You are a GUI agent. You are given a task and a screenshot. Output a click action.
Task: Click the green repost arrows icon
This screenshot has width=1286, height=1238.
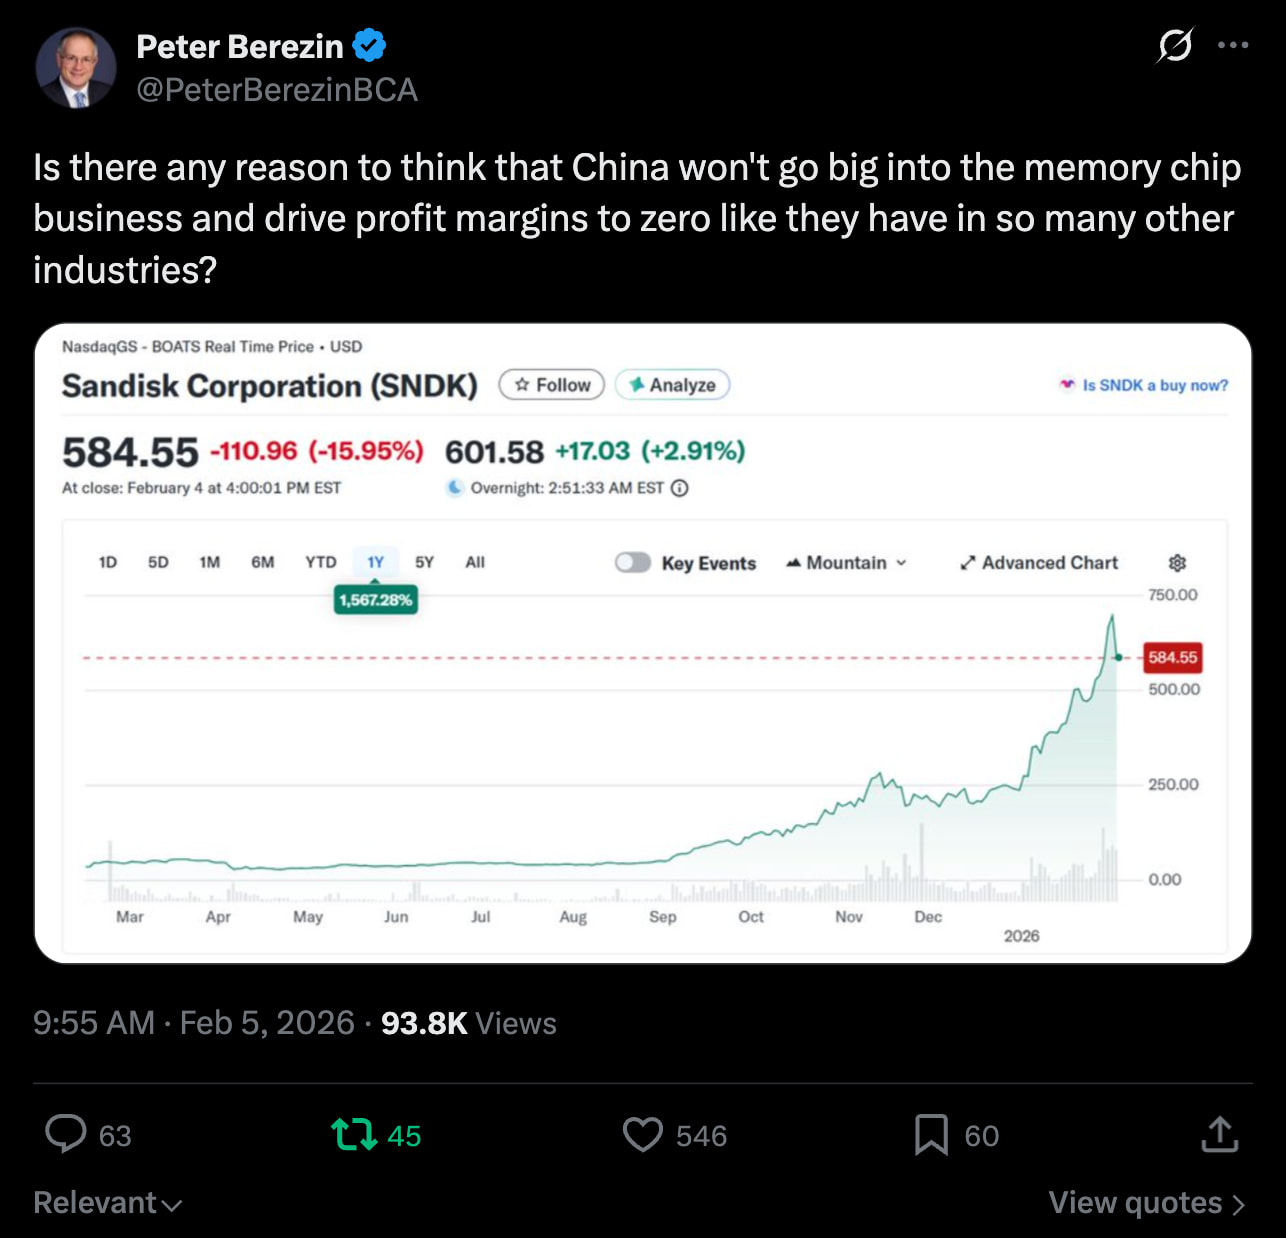coord(354,1135)
